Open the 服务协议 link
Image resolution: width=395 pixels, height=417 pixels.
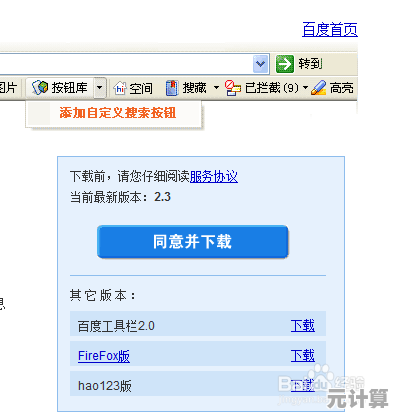click(214, 176)
